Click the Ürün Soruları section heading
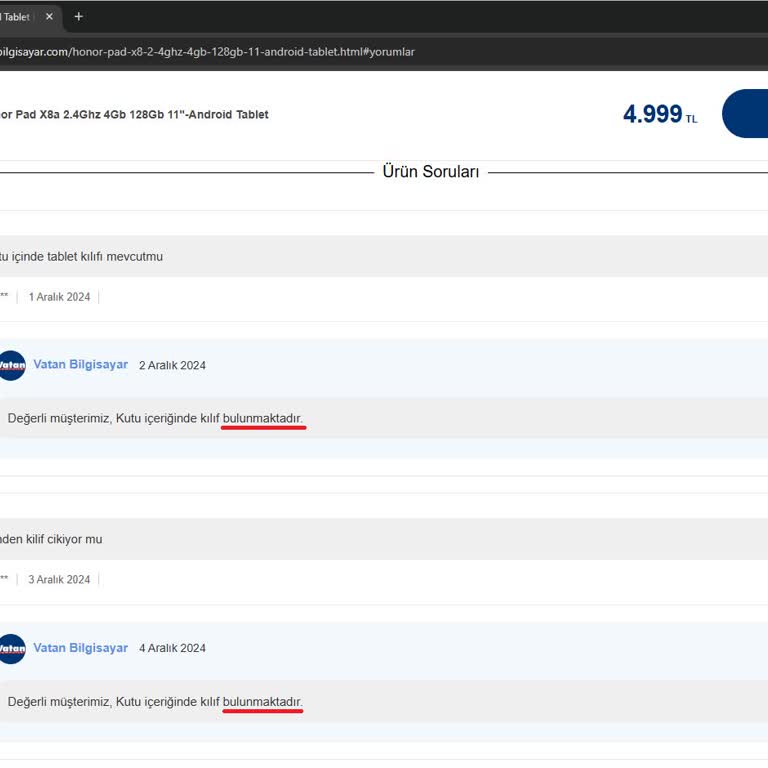 (430, 172)
